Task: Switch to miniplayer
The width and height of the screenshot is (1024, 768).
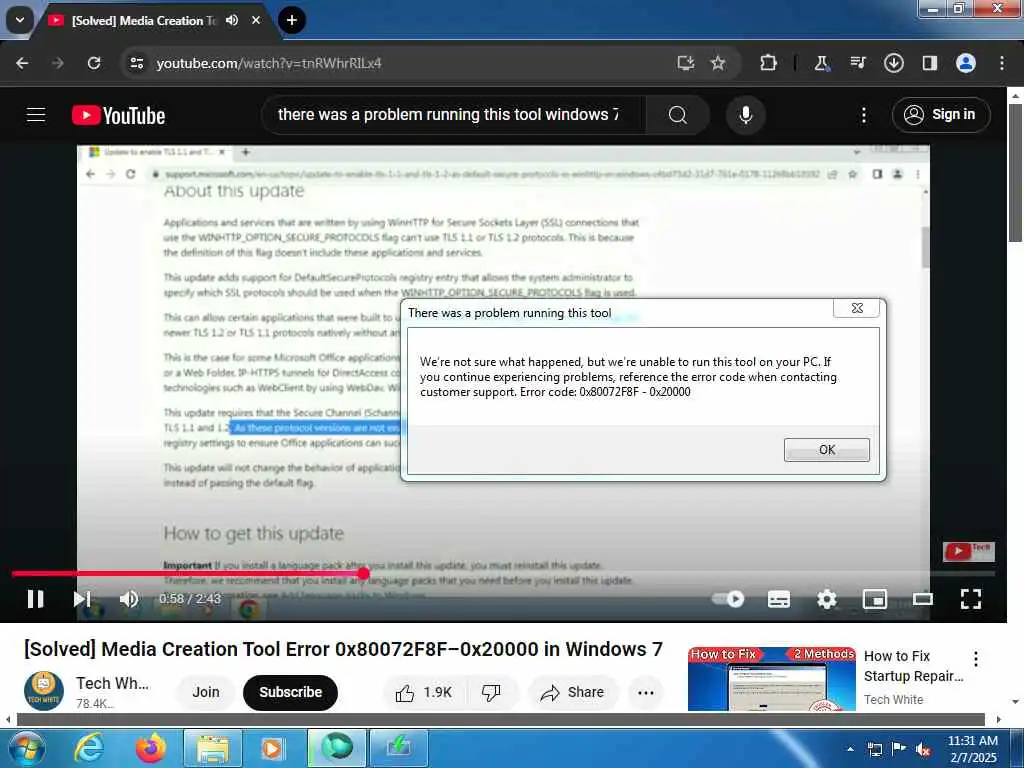Action: [x=874, y=599]
